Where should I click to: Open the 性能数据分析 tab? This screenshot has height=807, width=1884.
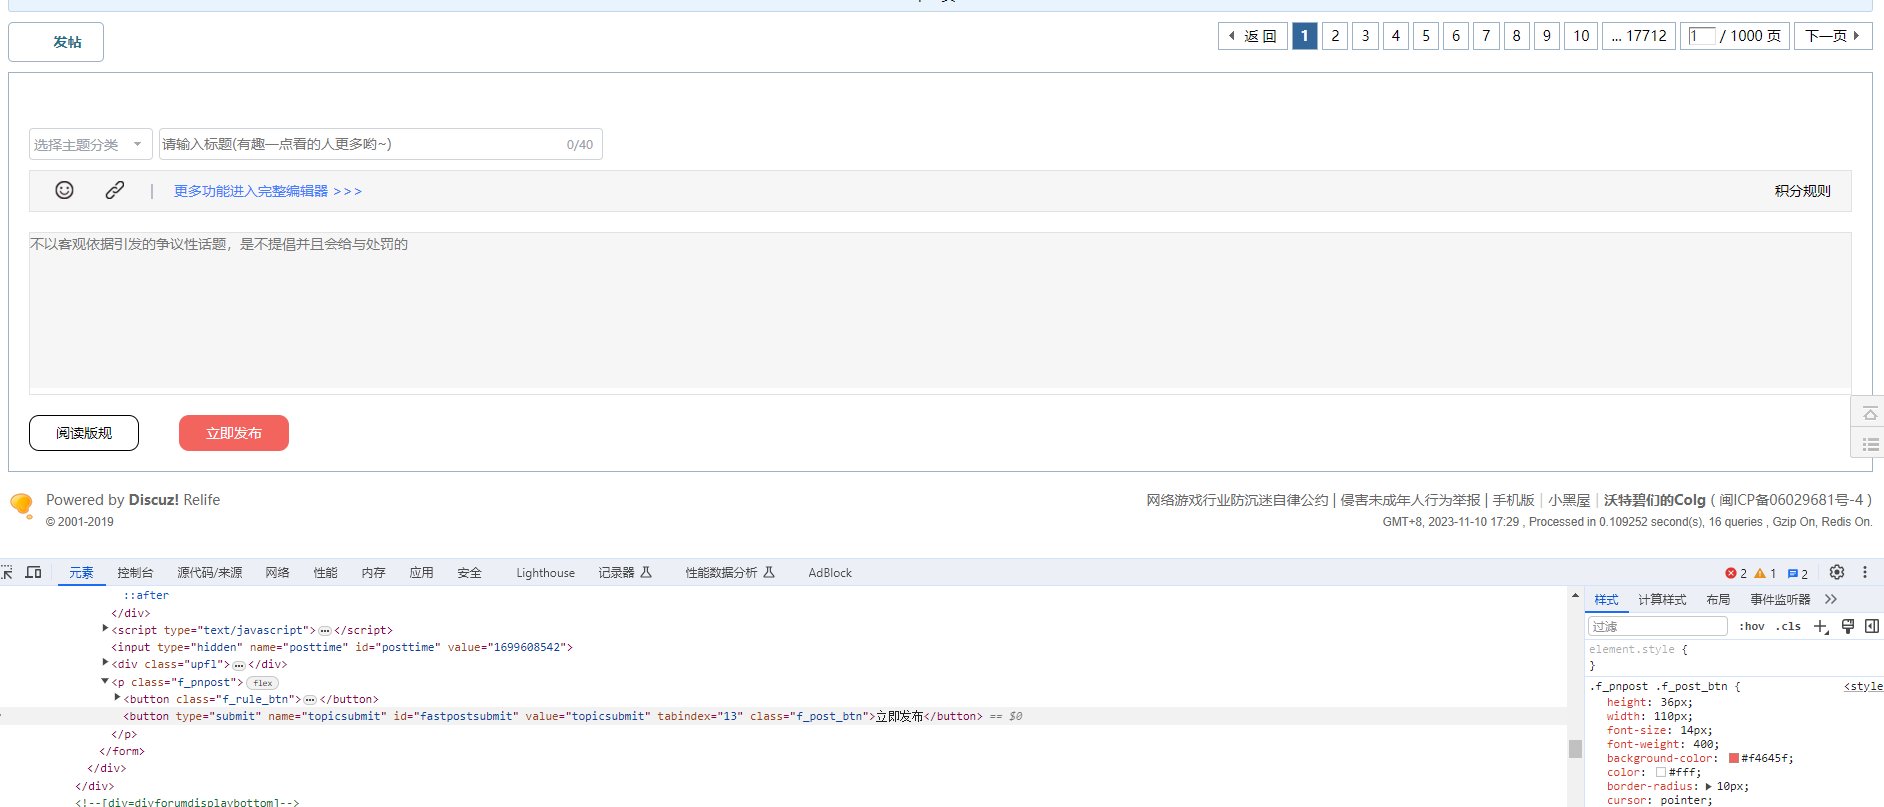tap(730, 573)
